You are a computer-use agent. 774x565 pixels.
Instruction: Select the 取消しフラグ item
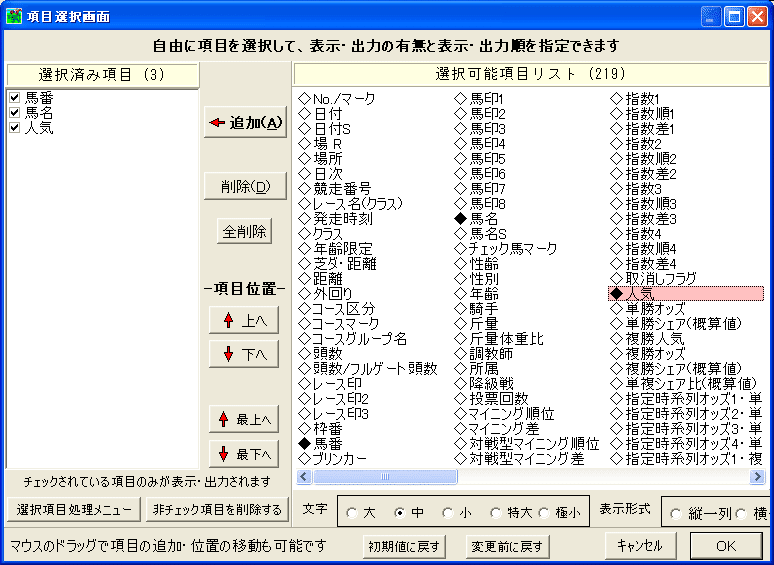tap(654, 279)
